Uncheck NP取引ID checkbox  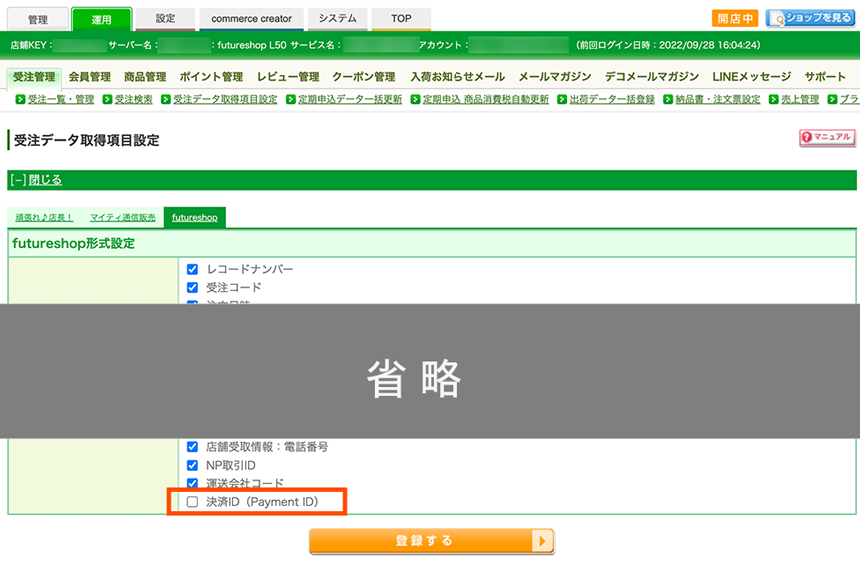point(193,466)
